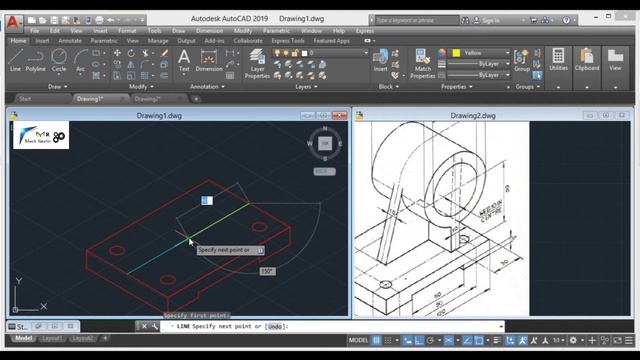Open the Format menu
The height and width of the screenshot is (360, 640).
(127, 31)
